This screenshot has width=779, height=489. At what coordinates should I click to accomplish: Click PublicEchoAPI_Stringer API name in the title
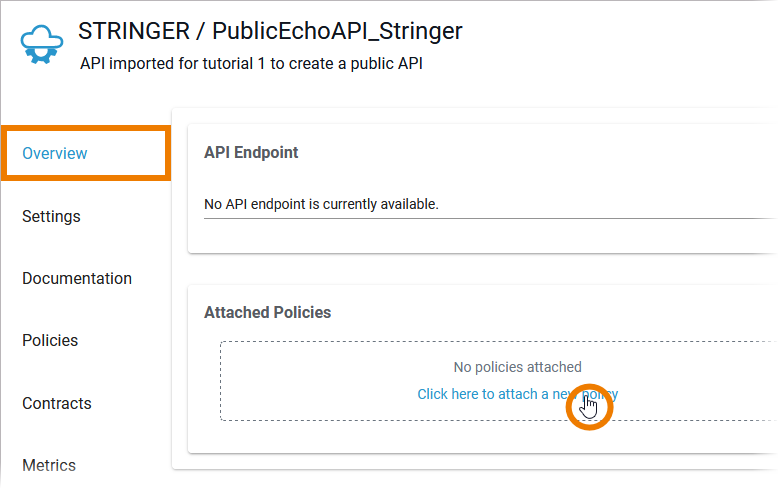click(337, 31)
